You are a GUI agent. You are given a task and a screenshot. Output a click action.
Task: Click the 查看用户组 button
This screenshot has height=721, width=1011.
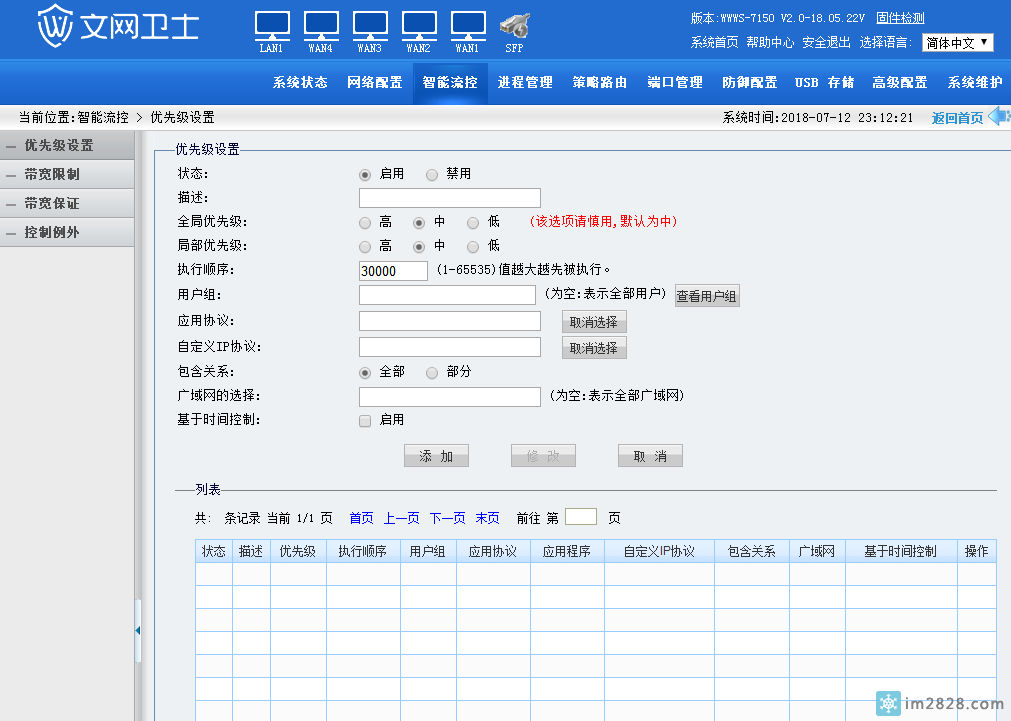click(707, 296)
